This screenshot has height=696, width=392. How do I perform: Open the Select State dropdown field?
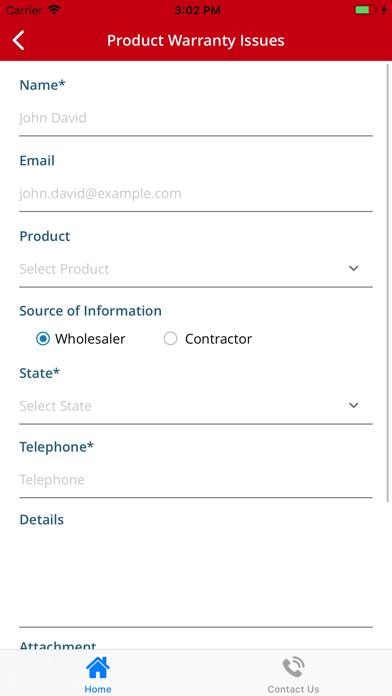coord(196,406)
